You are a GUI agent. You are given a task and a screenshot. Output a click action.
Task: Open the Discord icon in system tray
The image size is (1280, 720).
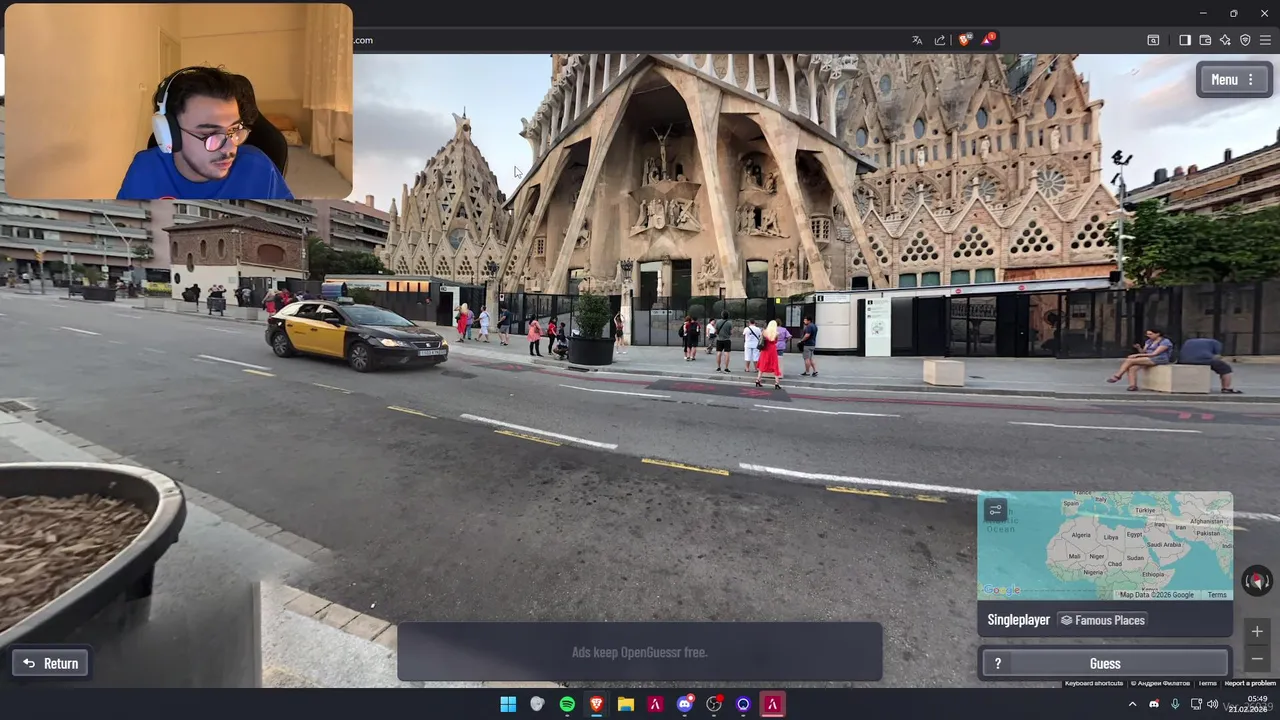[x=1154, y=704]
